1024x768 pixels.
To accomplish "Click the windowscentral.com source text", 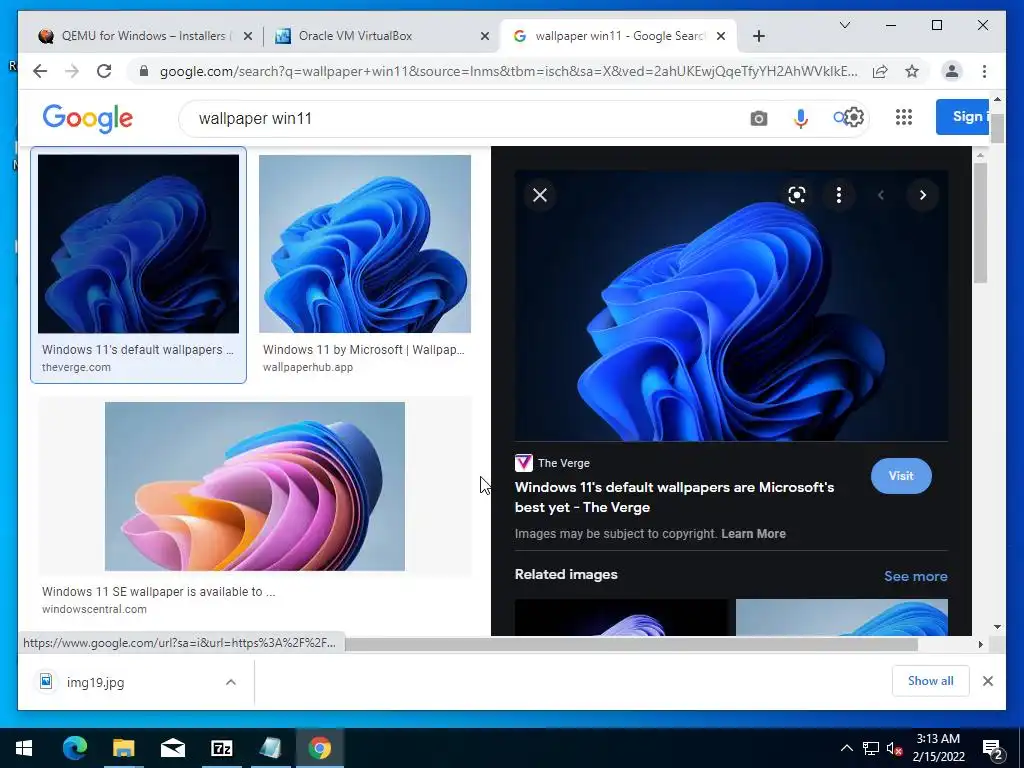I will click(94, 609).
